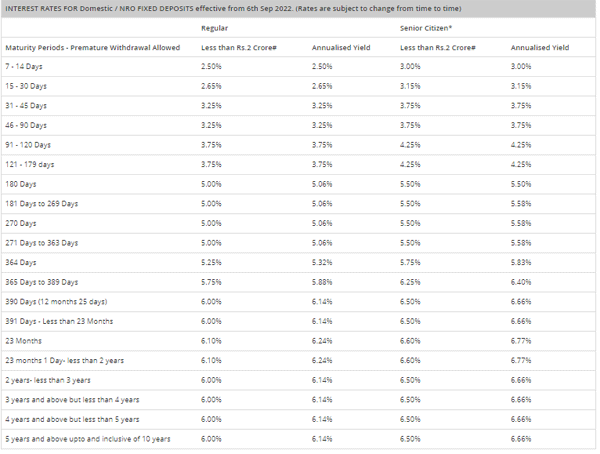Click the 5.88% yield value
600x454 pixels.
(322, 282)
